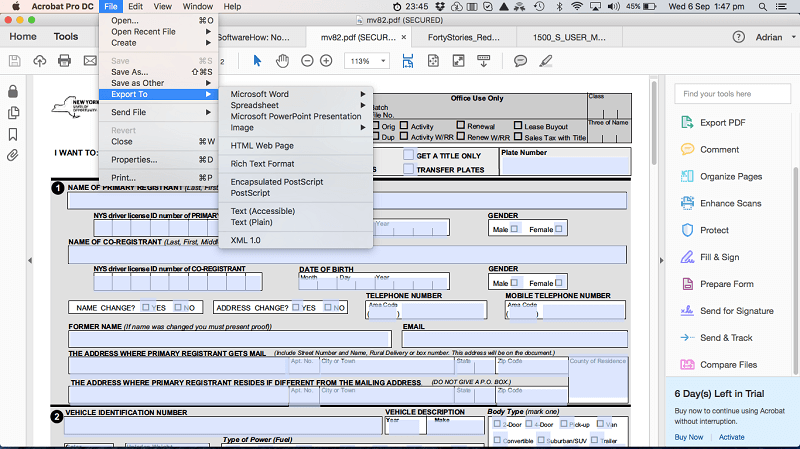The height and width of the screenshot is (449, 800).
Task: Check Male for primary registrant gender
Action: [x=514, y=229]
